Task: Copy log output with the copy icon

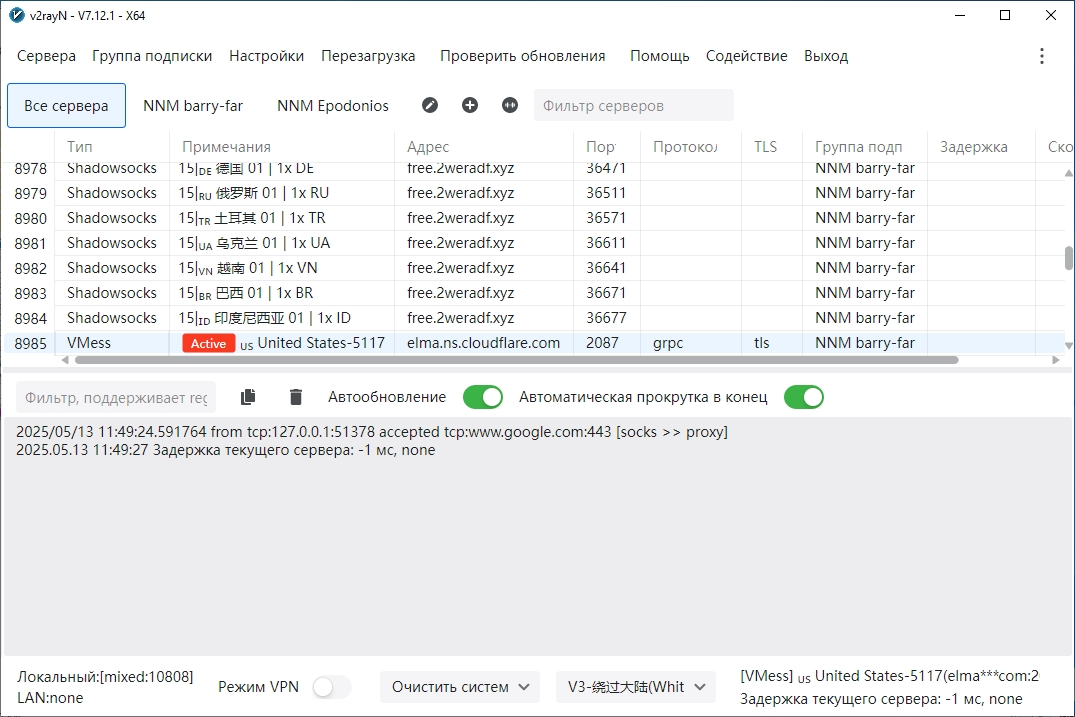Action: 248,397
